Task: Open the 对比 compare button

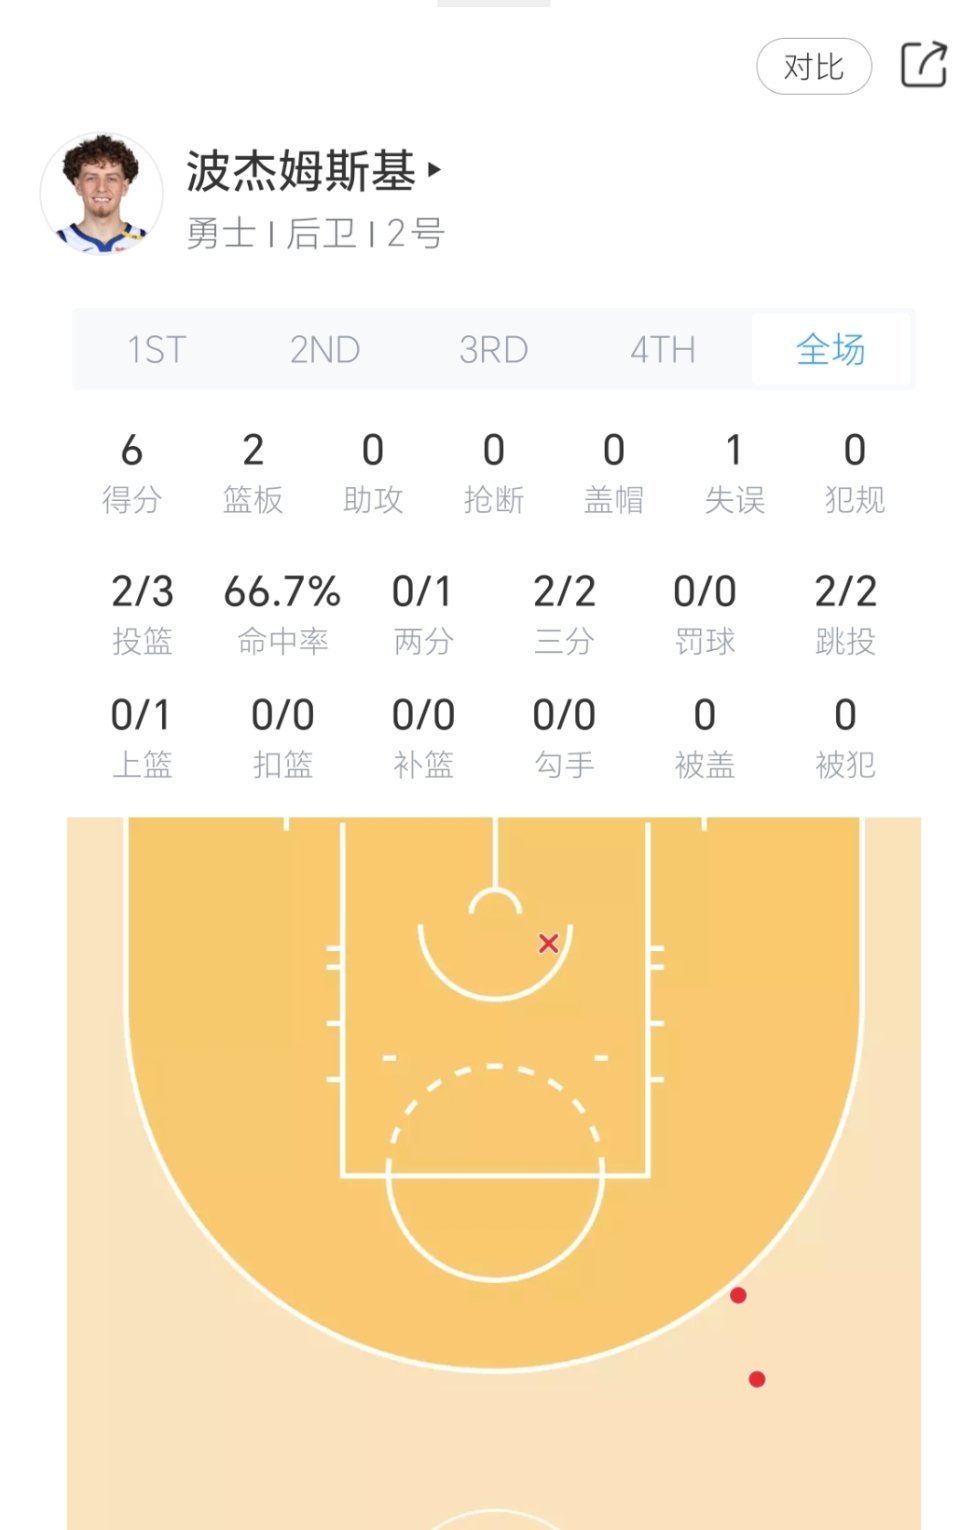Action: tap(814, 67)
